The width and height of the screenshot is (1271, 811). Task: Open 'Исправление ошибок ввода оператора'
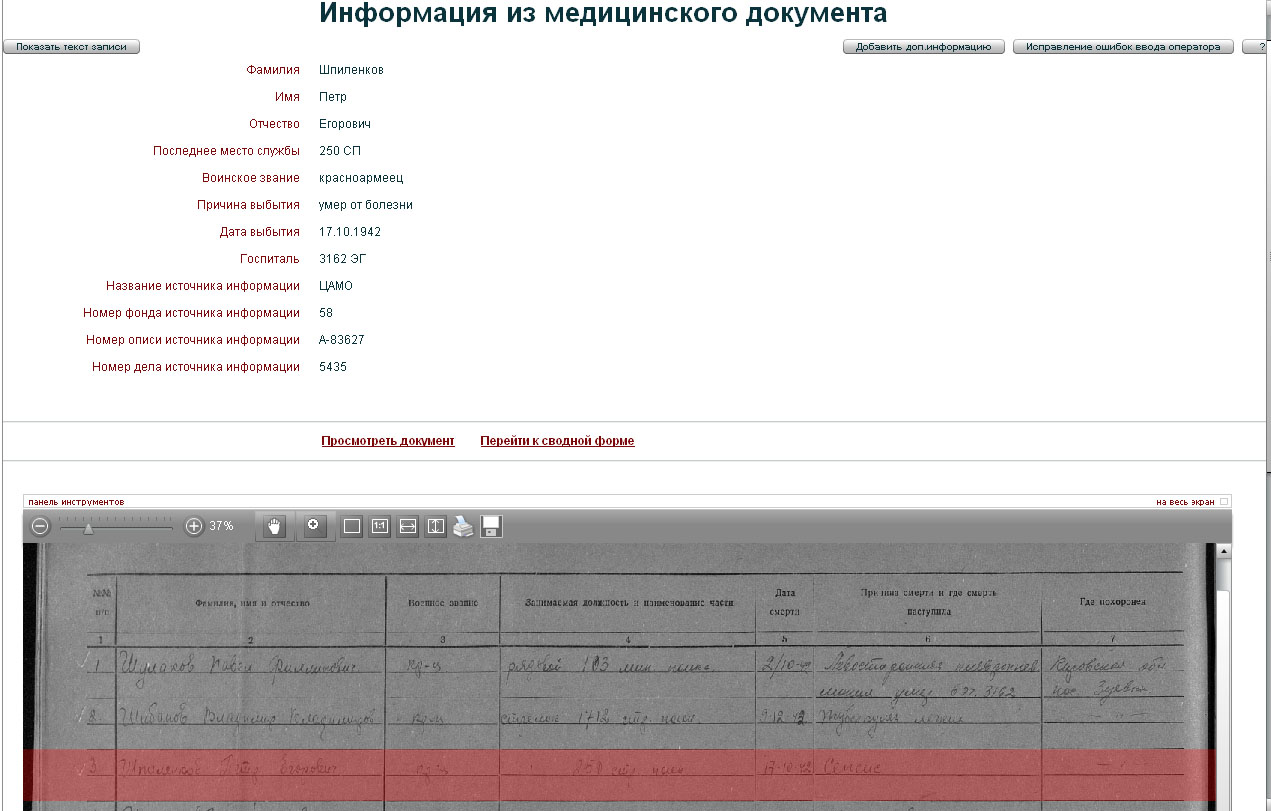tap(1122, 47)
